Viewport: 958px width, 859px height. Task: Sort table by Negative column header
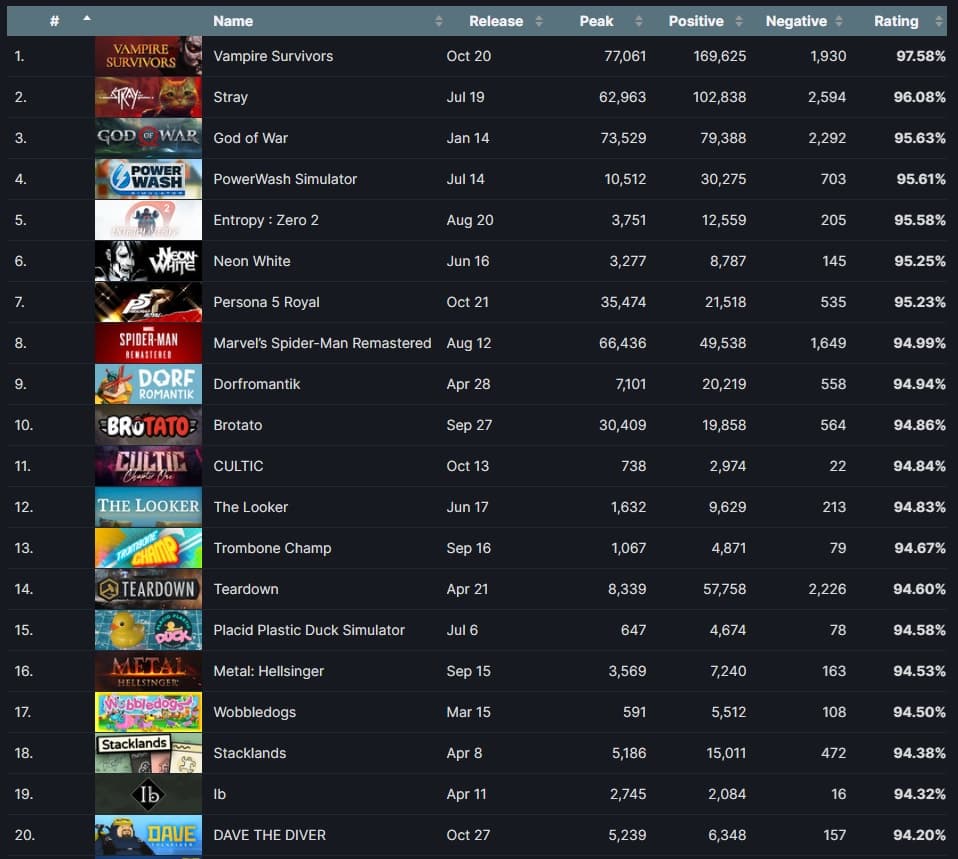coord(797,21)
